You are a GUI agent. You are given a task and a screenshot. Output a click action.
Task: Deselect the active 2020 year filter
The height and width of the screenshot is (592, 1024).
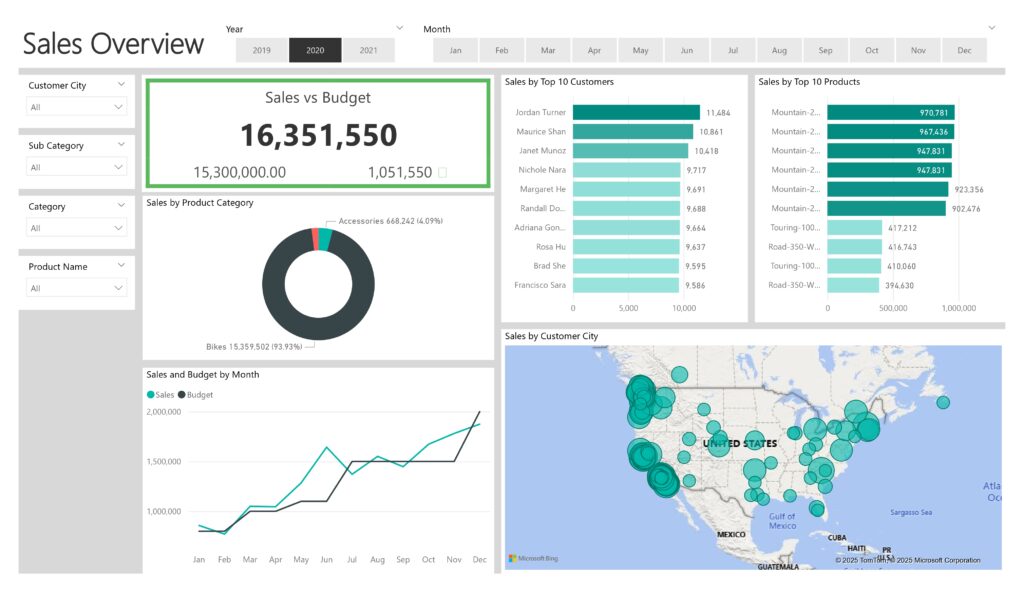(315, 50)
